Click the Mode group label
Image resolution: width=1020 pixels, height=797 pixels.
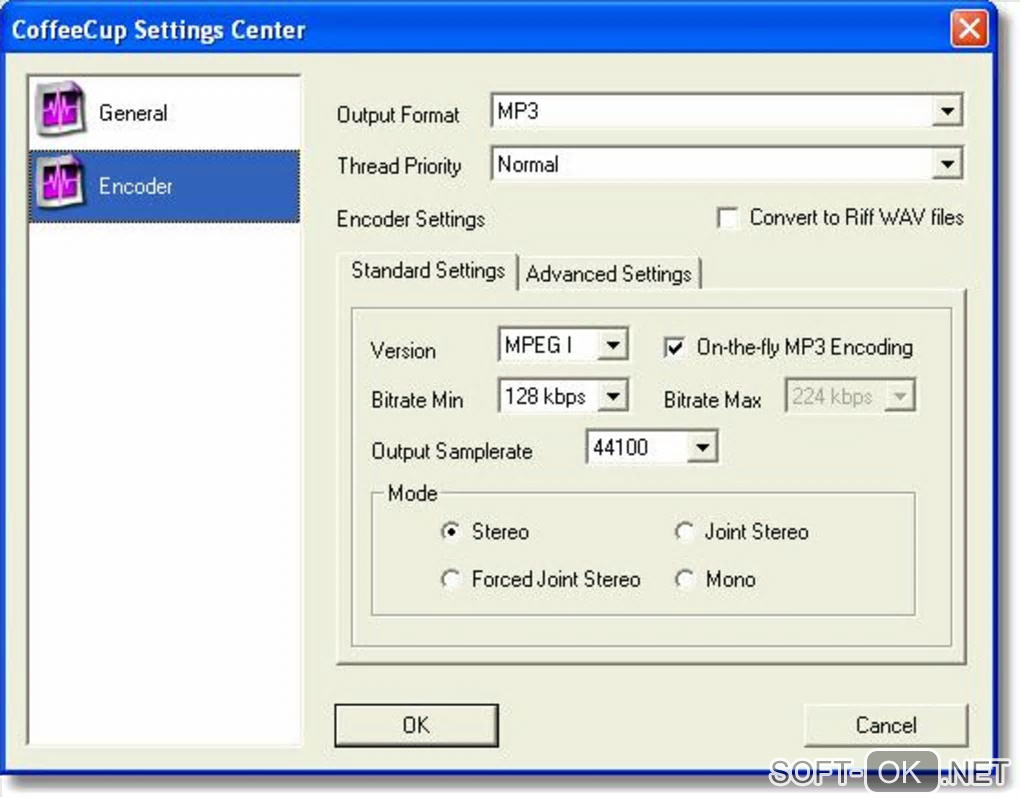(x=412, y=493)
